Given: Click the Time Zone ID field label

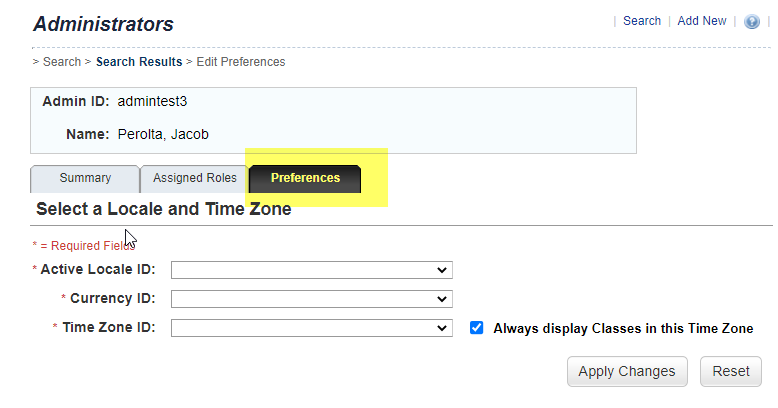Looking at the screenshot, I should click(108, 327).
